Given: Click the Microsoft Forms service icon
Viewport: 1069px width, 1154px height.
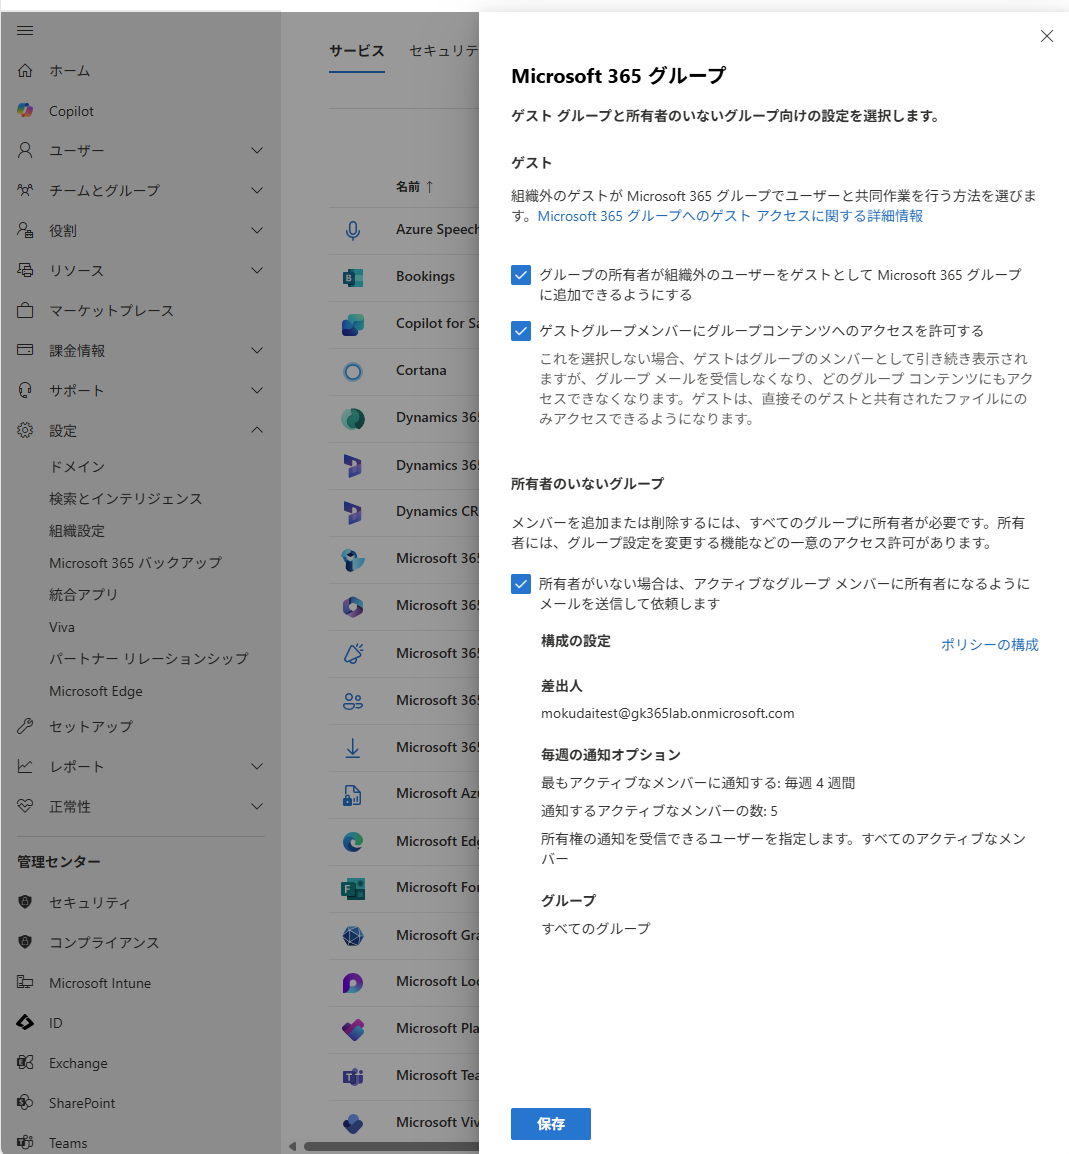Looking at the screenshot, I should (x=353, y=888).
